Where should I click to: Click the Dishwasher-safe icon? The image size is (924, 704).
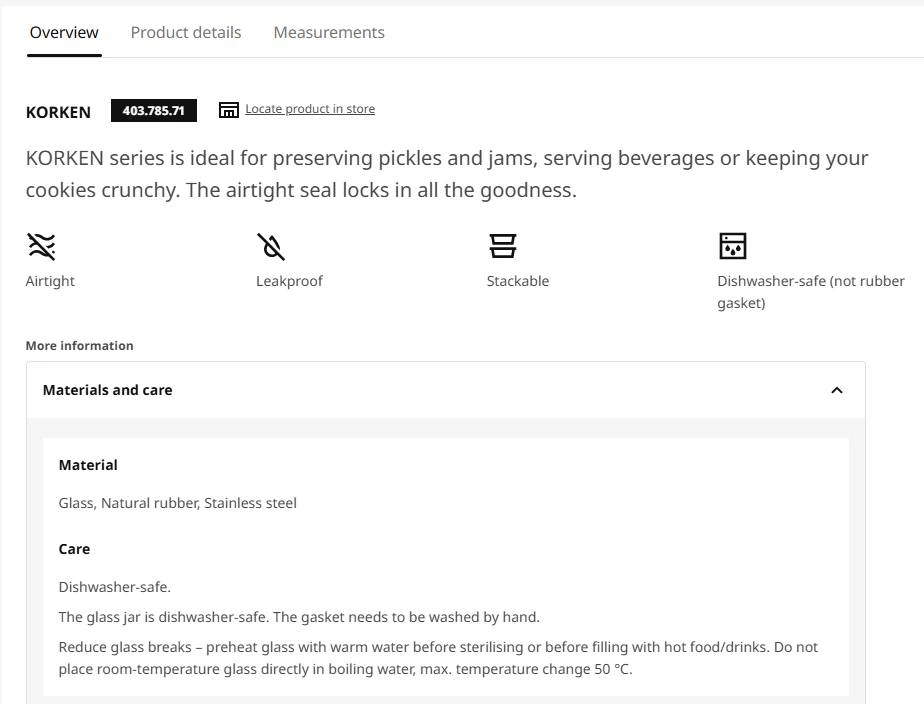point(732,246)
